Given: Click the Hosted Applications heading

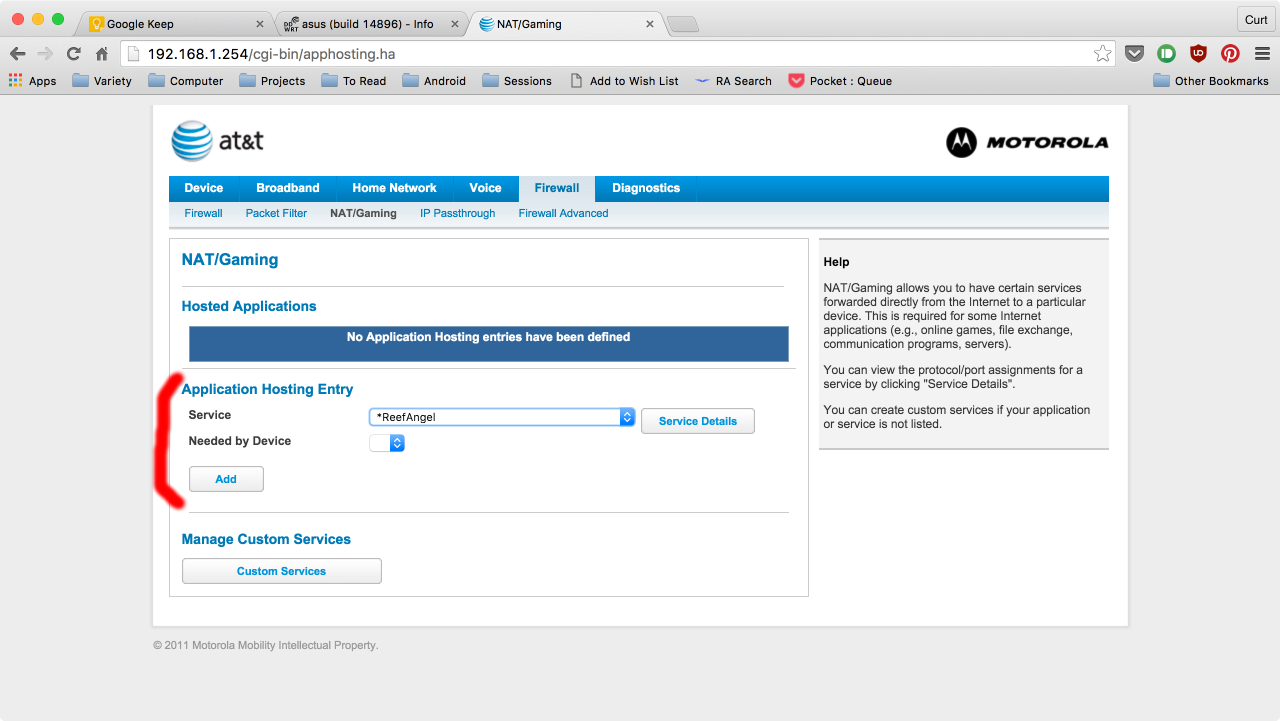Looking at the screenshot, I should (x=249, y=306).
